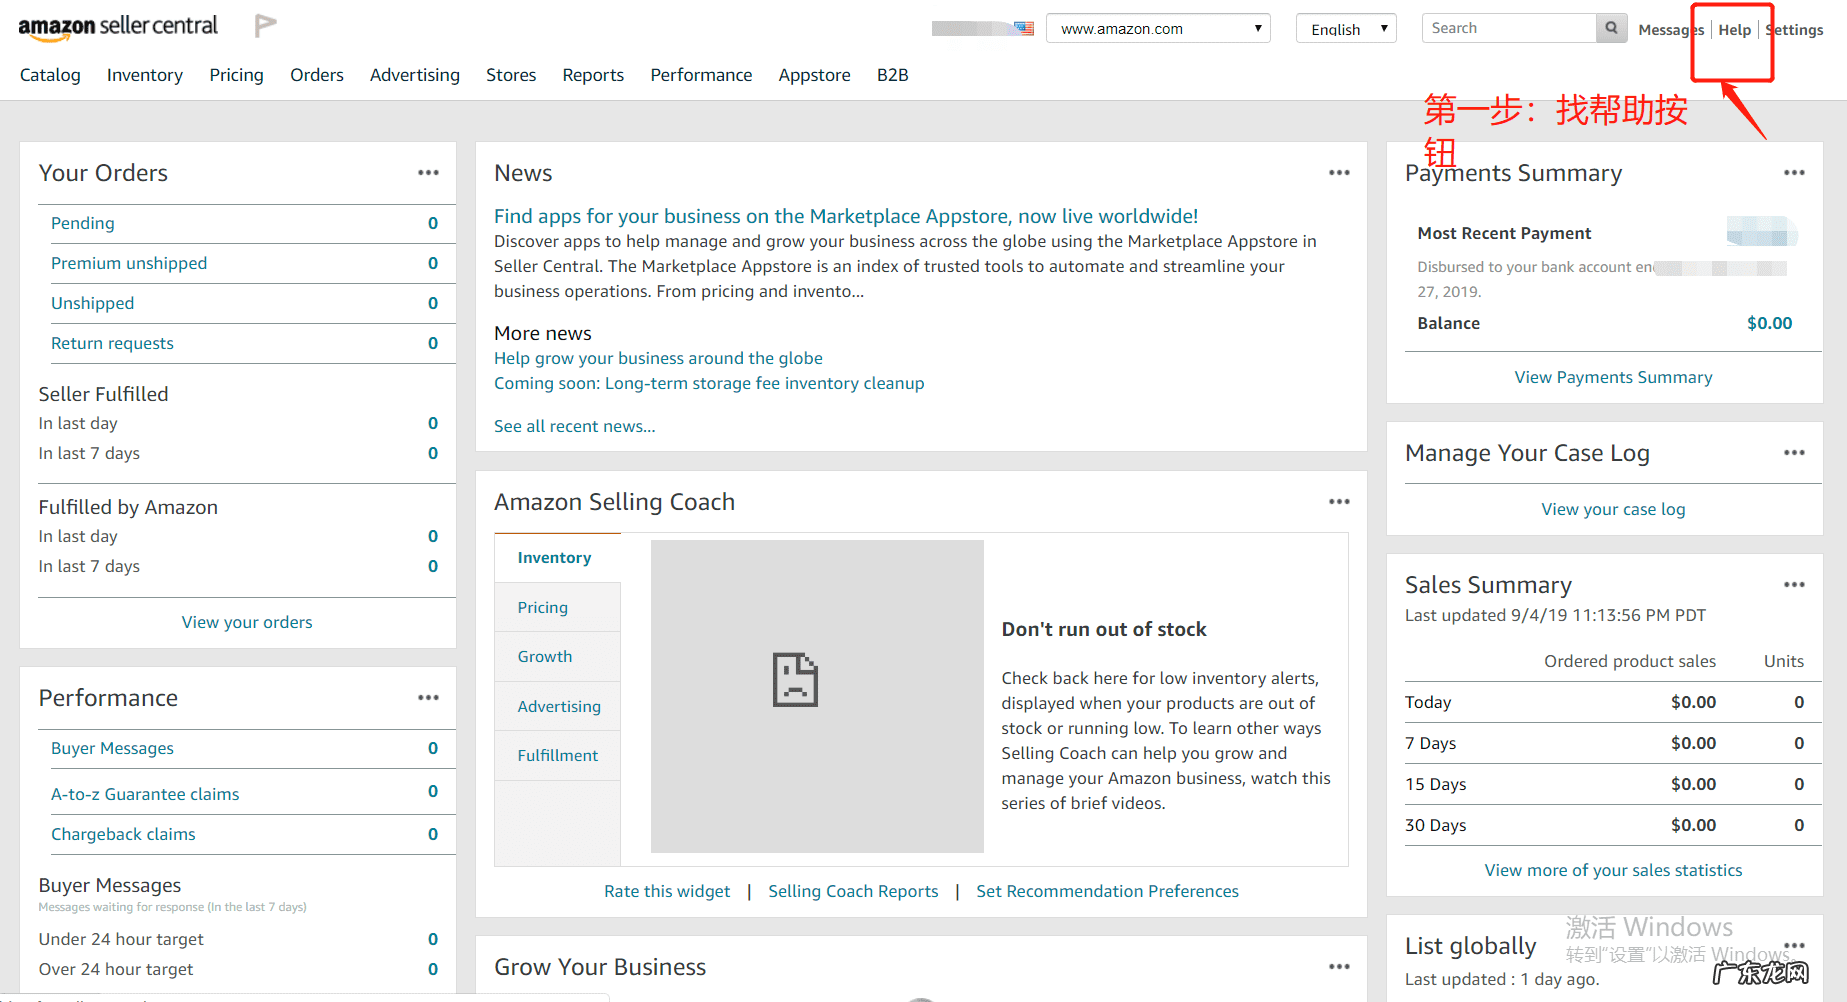
Task: Open the Performance widget three-dot menu
Action: point(428,698)
